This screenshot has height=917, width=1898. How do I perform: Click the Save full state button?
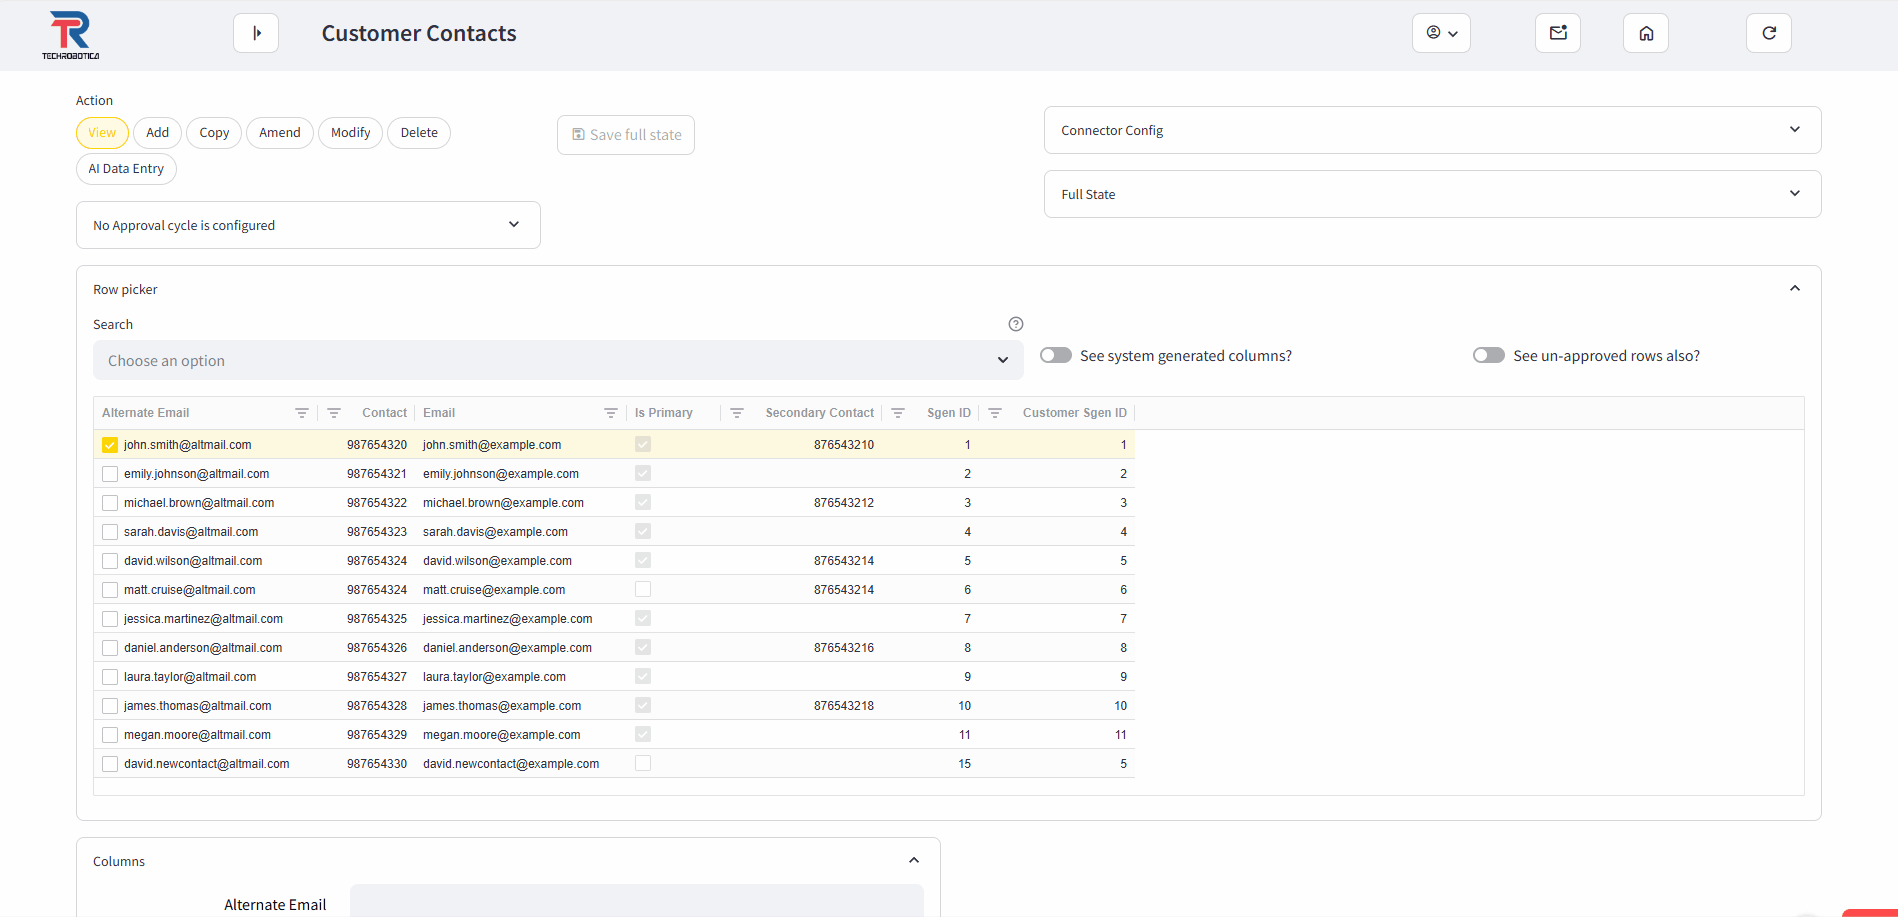coord(626,135)
